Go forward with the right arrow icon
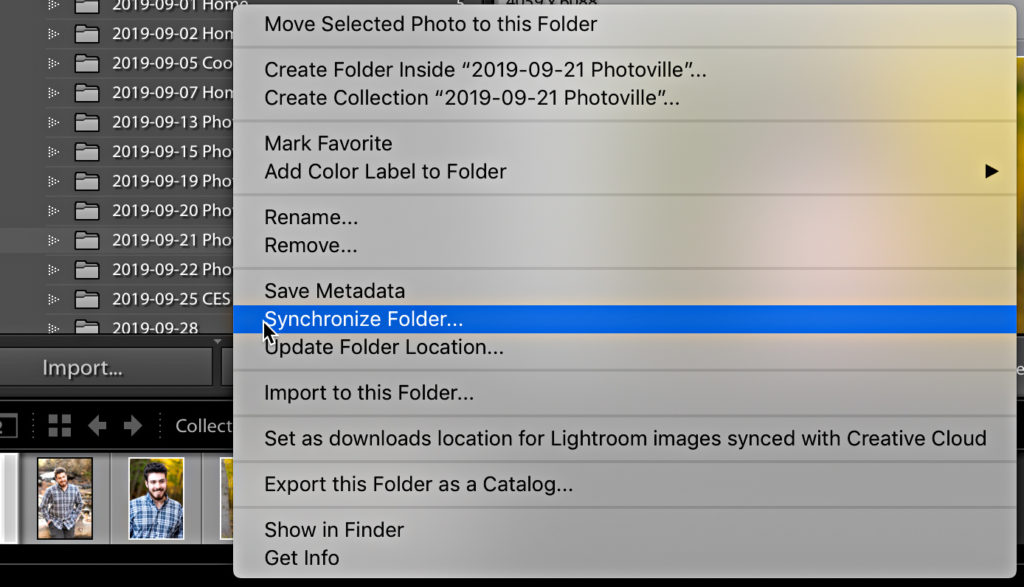This screenshot has width=1024, height=587. tap(133, 426)
